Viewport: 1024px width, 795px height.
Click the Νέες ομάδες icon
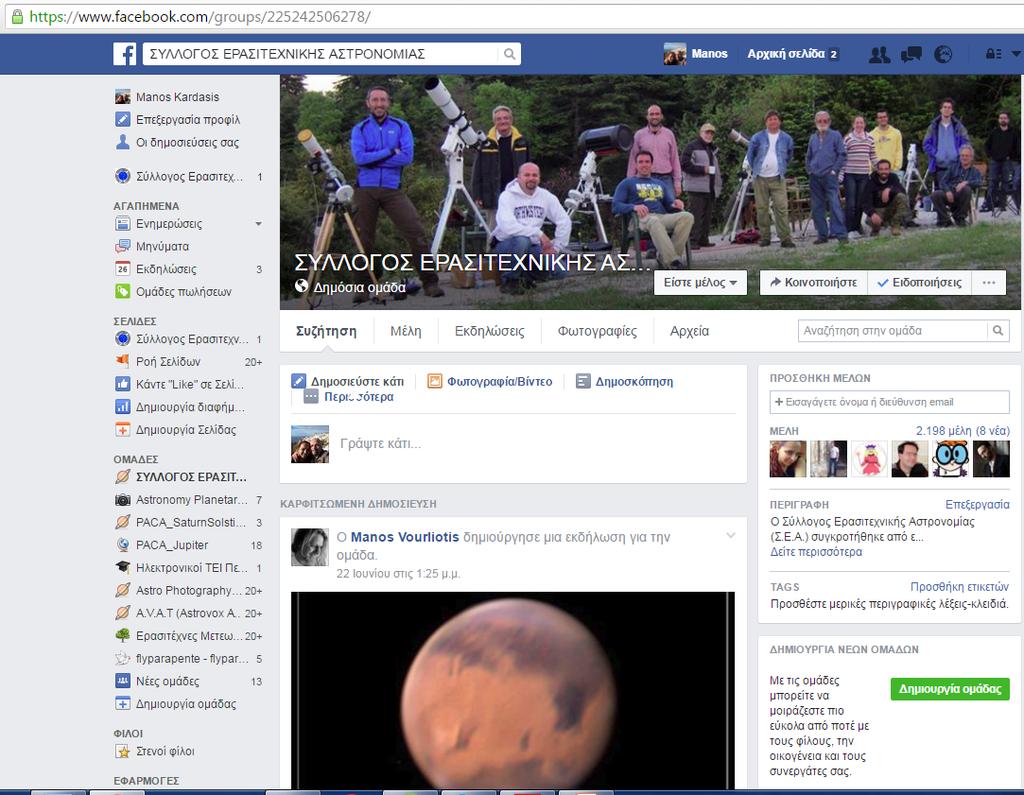[x=123, y=681]
